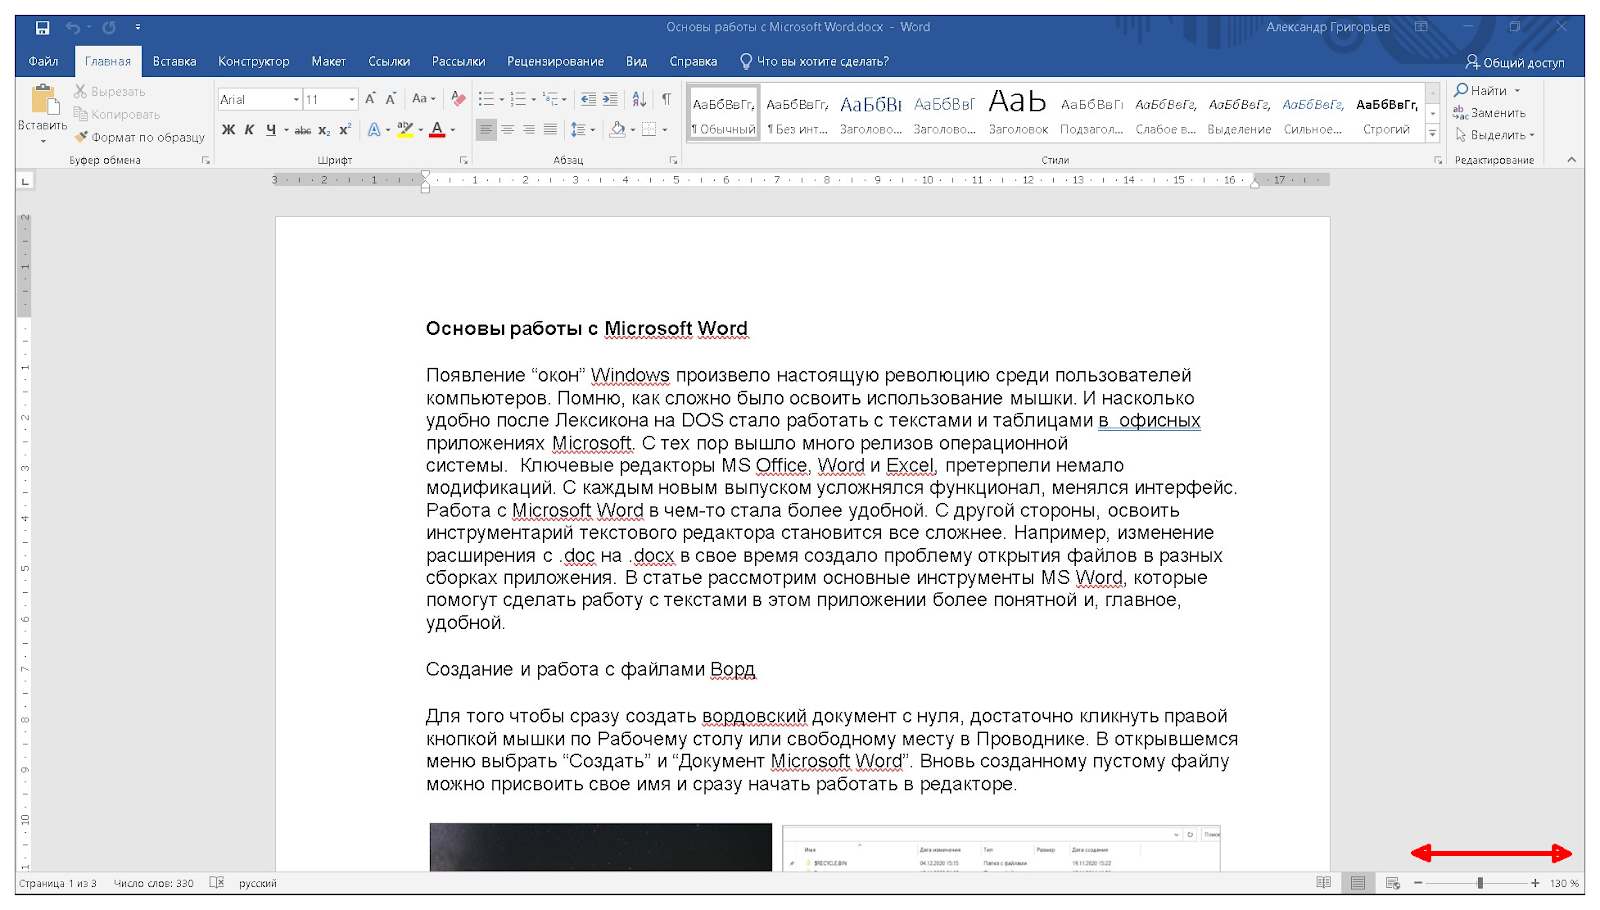The height and width of the screenshot is (910, 1600).
Task: Click the Общий доступ button
Action: (x=1515, y=62)
